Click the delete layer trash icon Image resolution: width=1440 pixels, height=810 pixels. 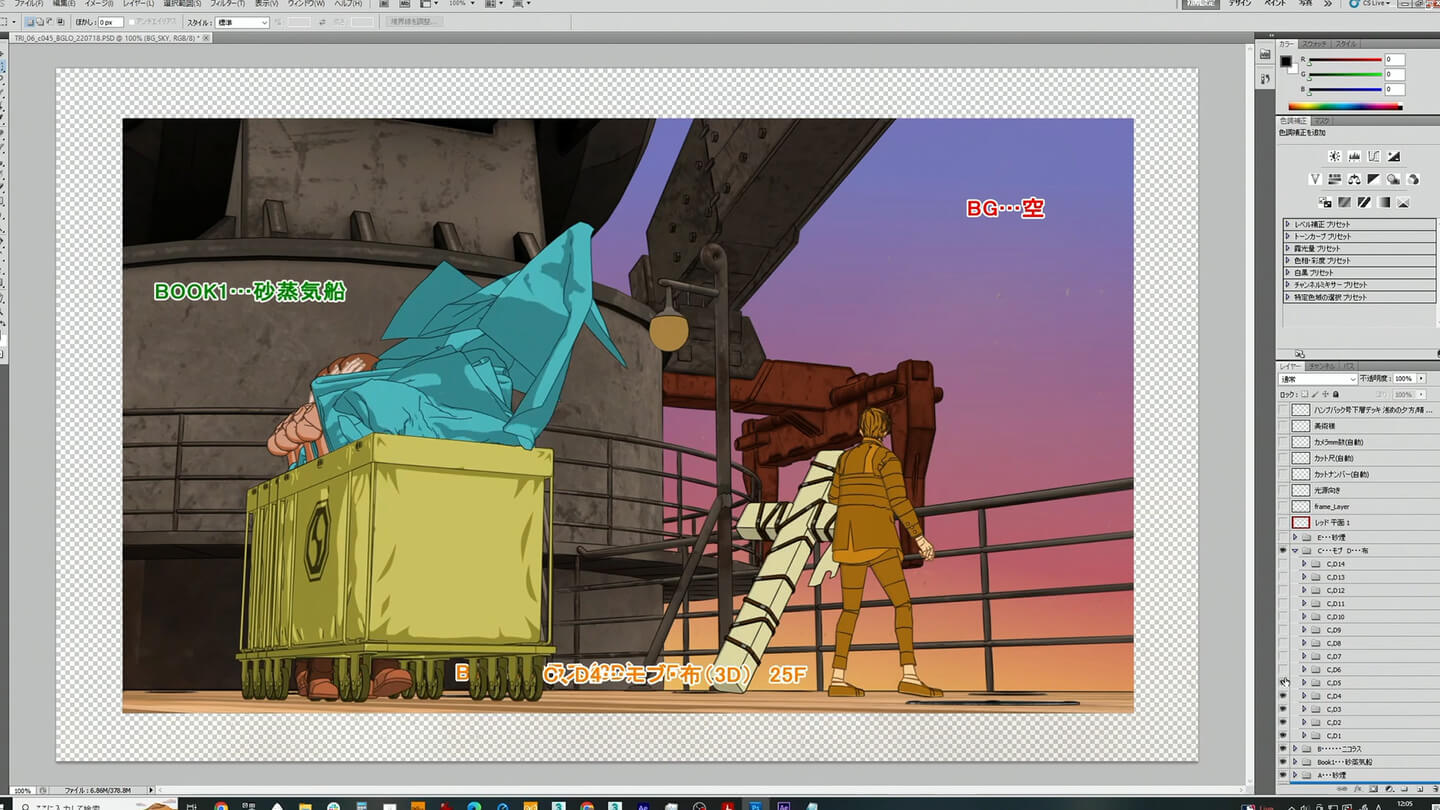click(1436, 789)
